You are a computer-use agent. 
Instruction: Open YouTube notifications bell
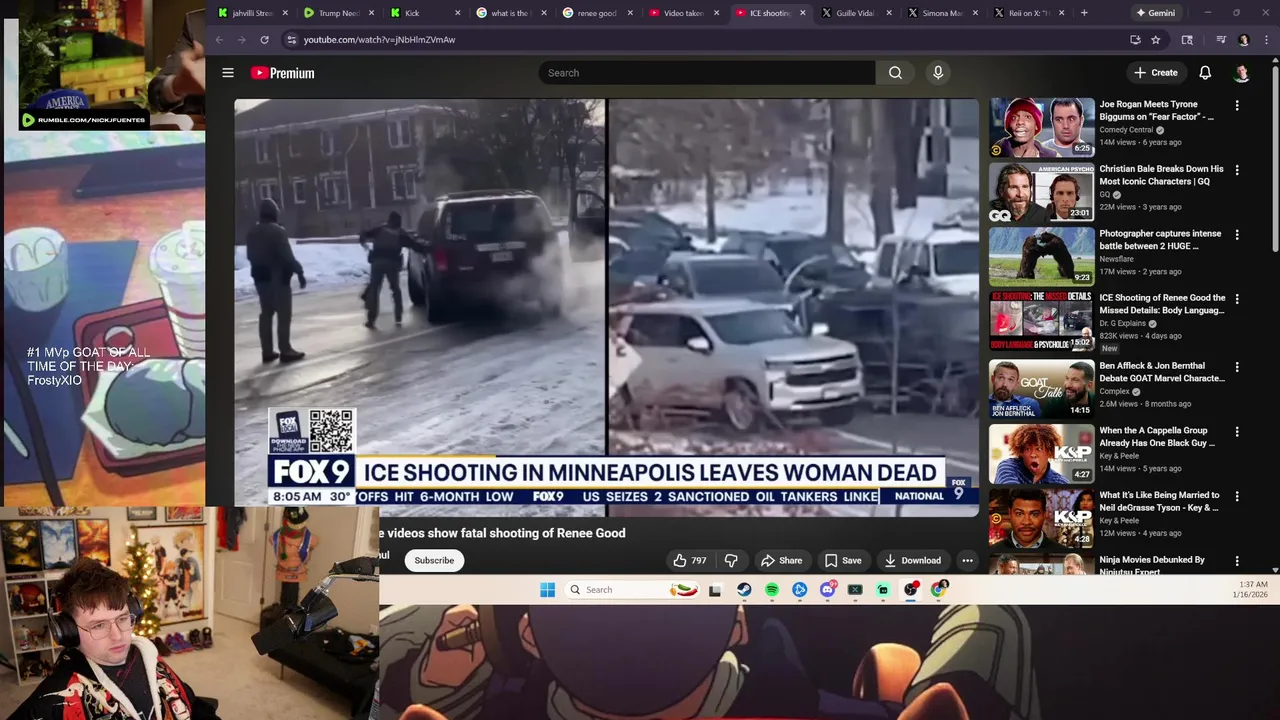click(x=1205, y=73)
